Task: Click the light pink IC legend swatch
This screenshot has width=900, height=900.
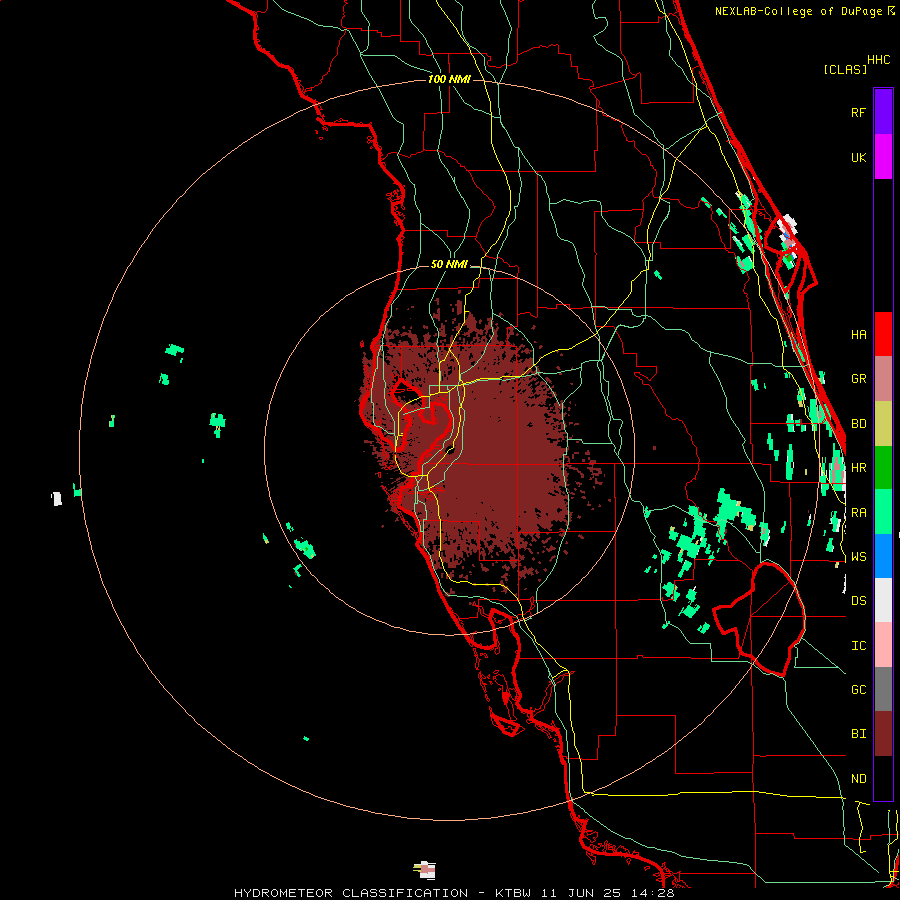Action: pos(883,645)
